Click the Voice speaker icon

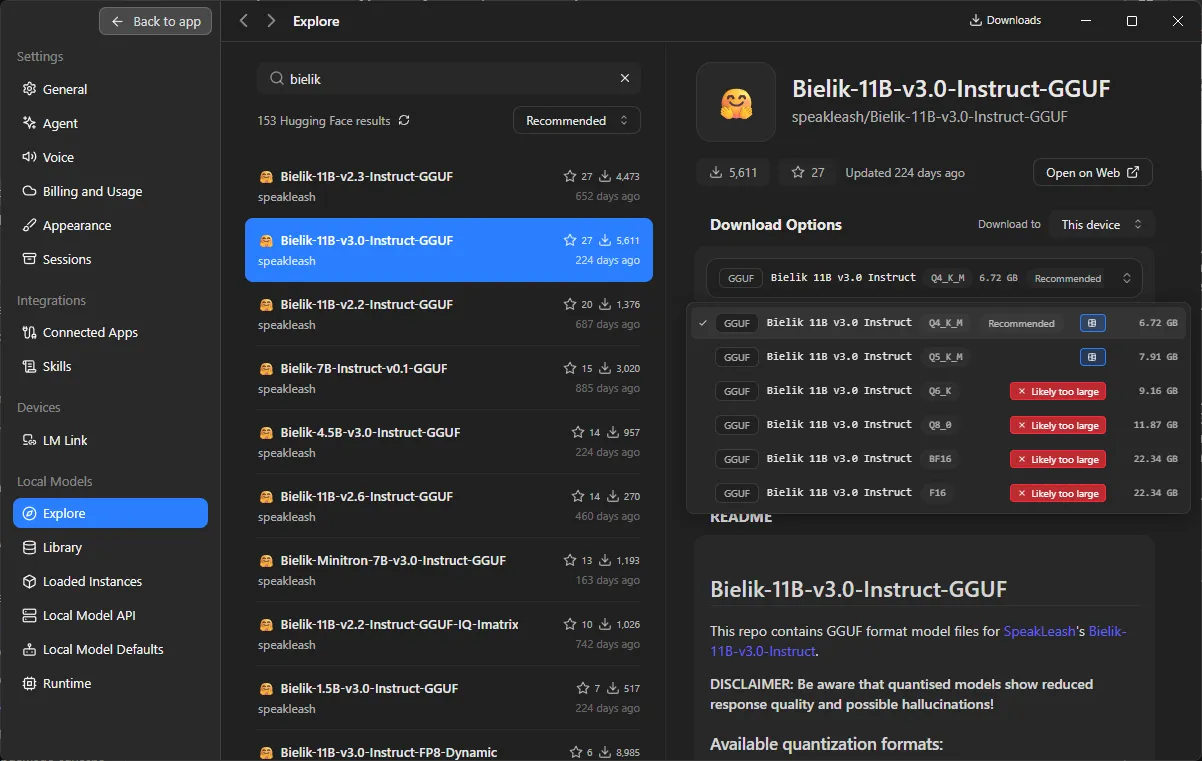(29, 157)
